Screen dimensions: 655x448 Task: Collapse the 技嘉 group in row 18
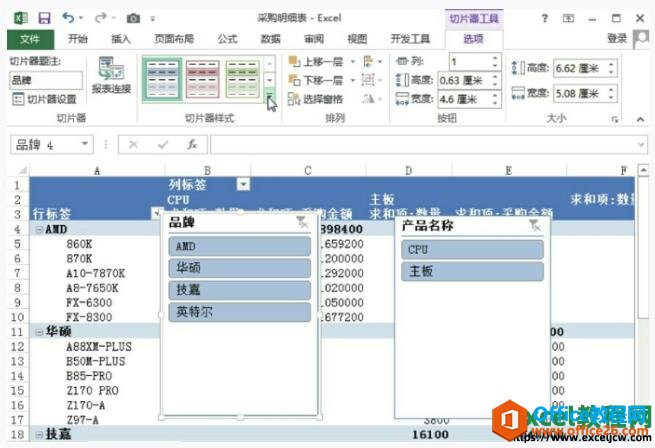pyautogui.click(x=39, y=435)
